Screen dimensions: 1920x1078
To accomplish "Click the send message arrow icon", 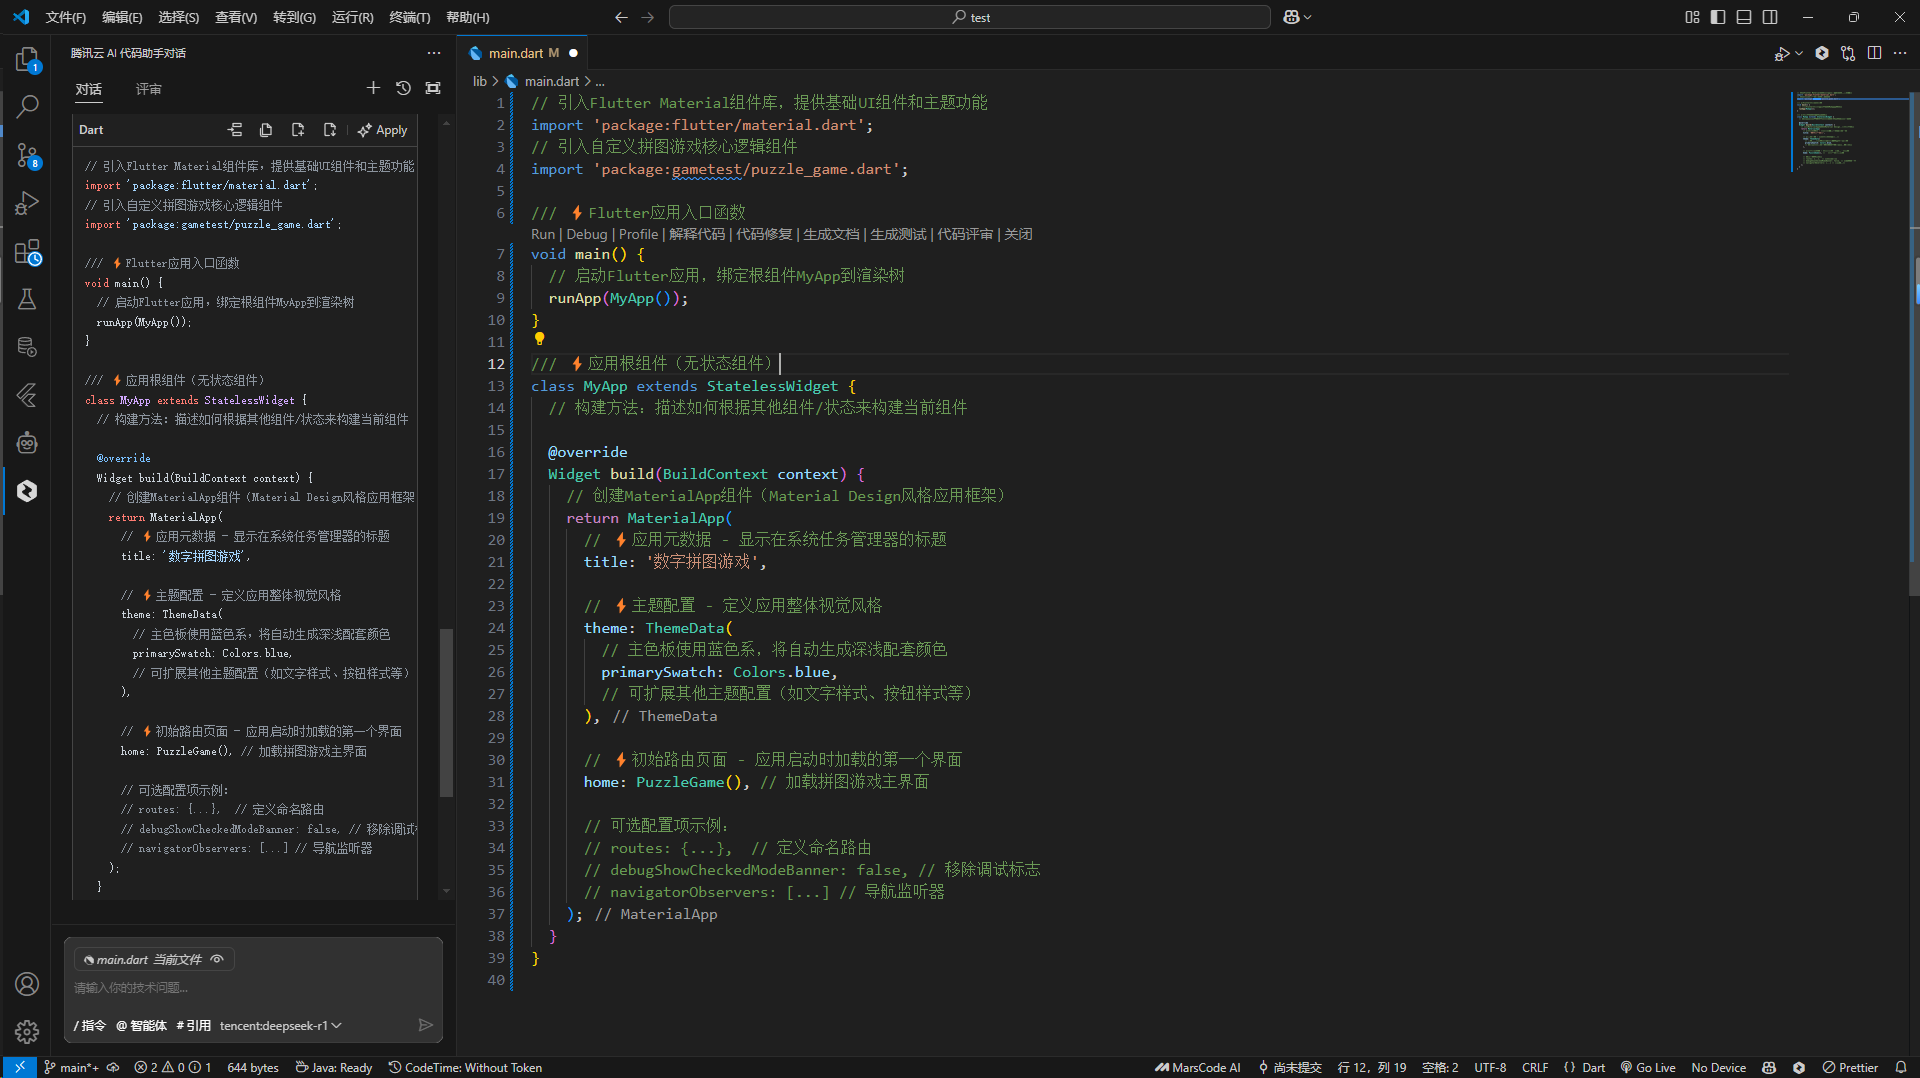I will point(425,1025).
